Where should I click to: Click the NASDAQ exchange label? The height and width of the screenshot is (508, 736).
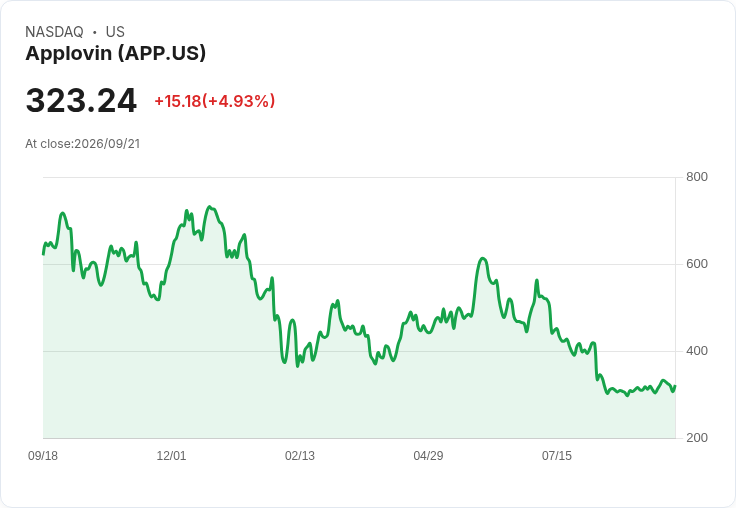[x=54, y=32]
